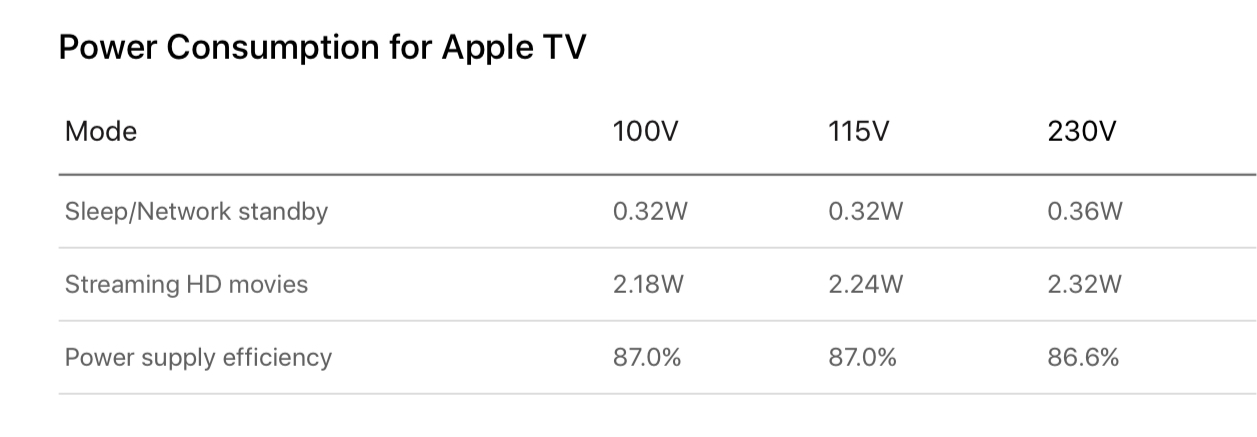Click the 87.0% efficiency under 100V
This screenshot has width=1257, height=437.
pos(647,358)
